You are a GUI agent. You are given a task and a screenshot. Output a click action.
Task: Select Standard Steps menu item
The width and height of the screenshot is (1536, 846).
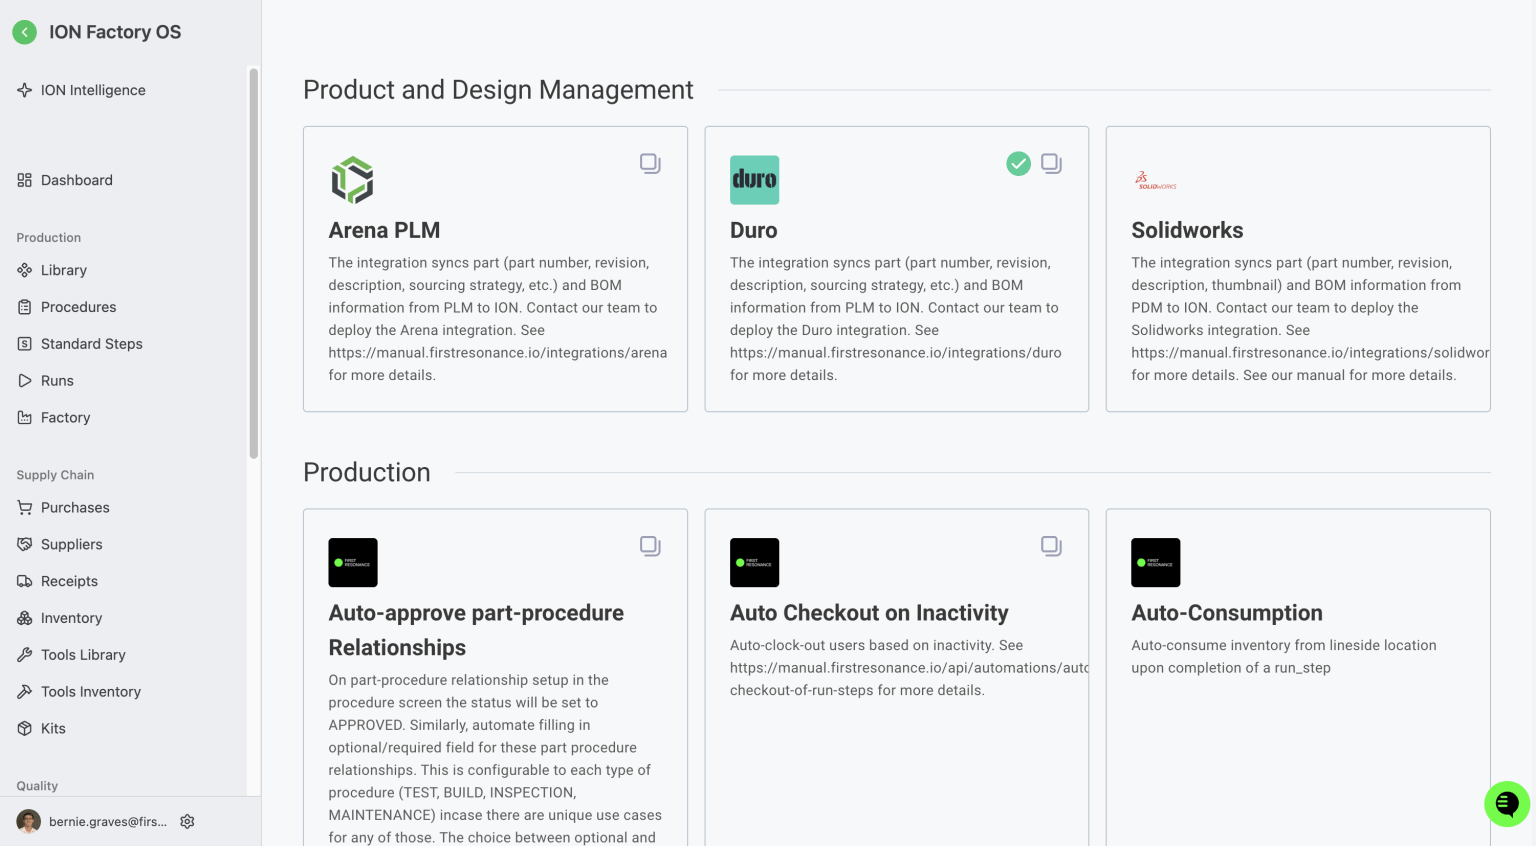point(92,344)
